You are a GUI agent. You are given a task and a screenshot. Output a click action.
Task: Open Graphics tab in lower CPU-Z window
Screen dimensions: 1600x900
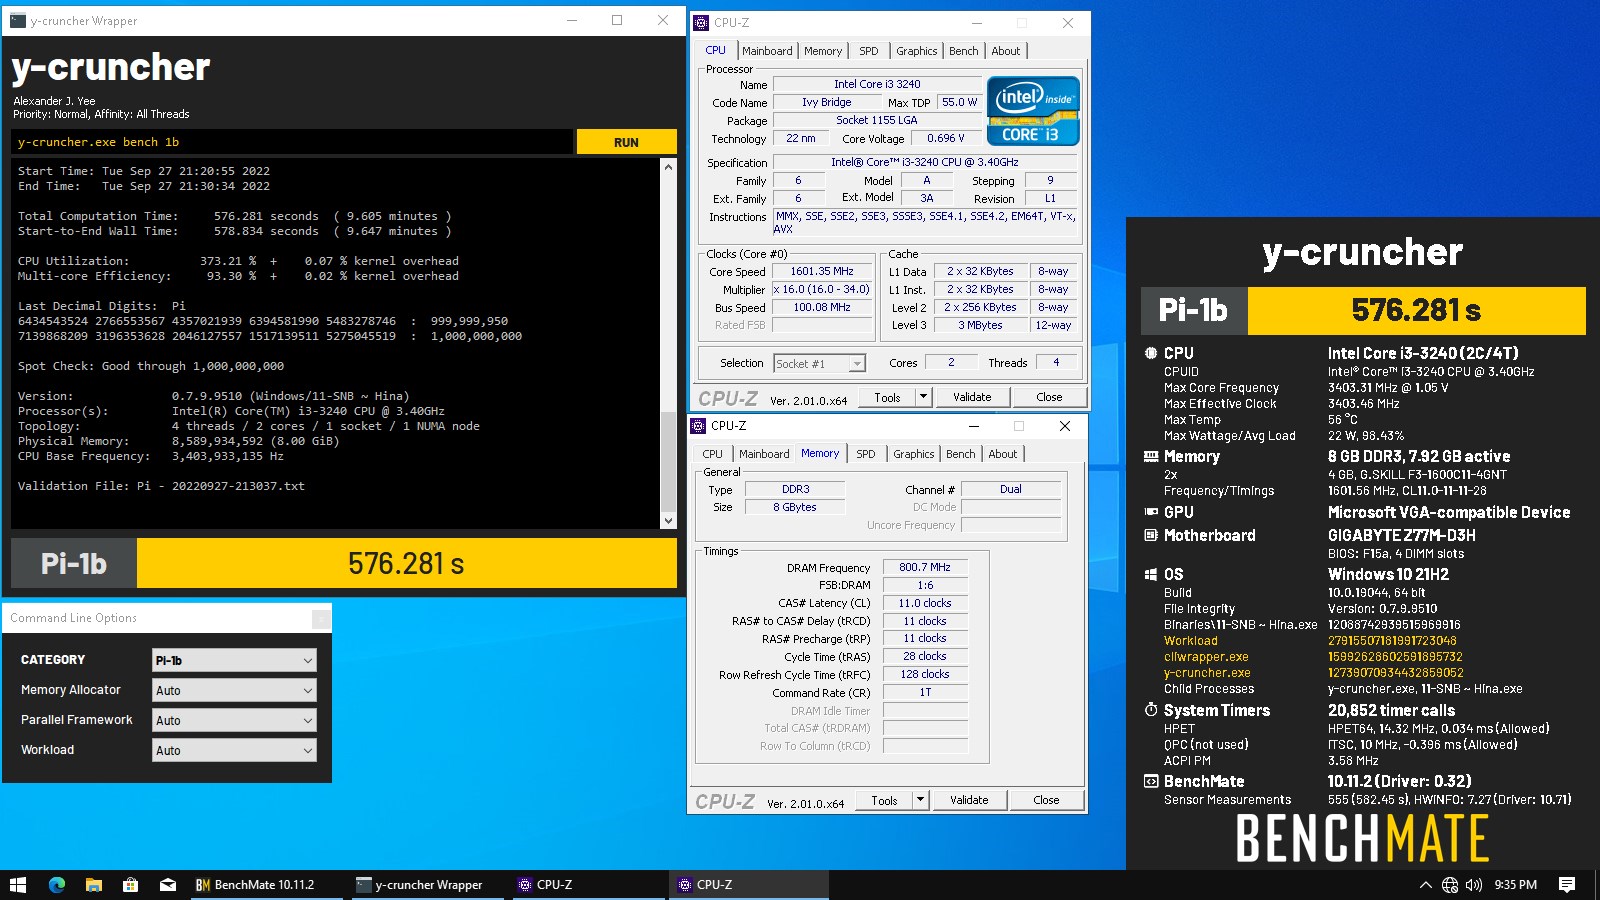914,454
